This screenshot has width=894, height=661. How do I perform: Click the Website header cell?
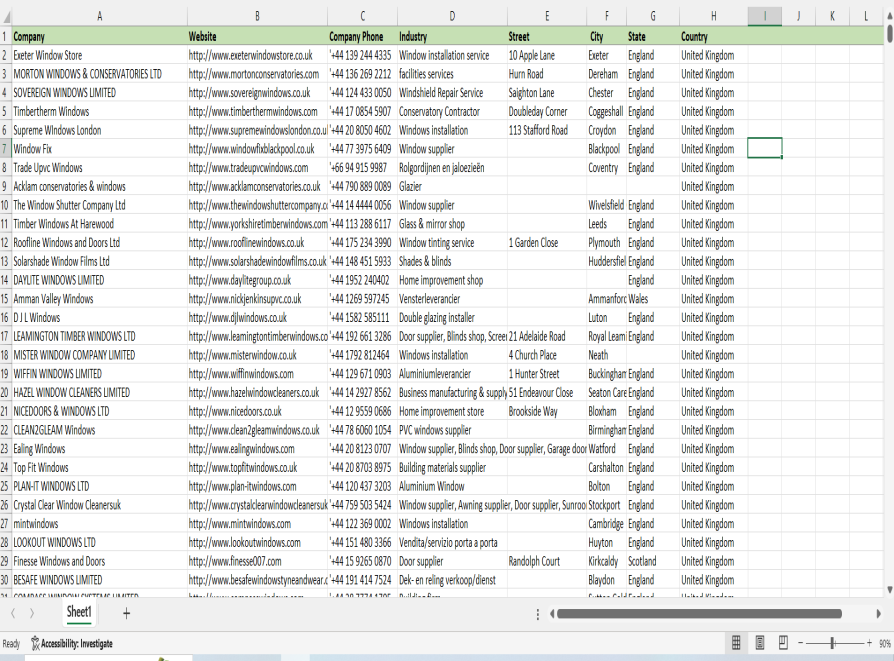click(x=257, y=37)
